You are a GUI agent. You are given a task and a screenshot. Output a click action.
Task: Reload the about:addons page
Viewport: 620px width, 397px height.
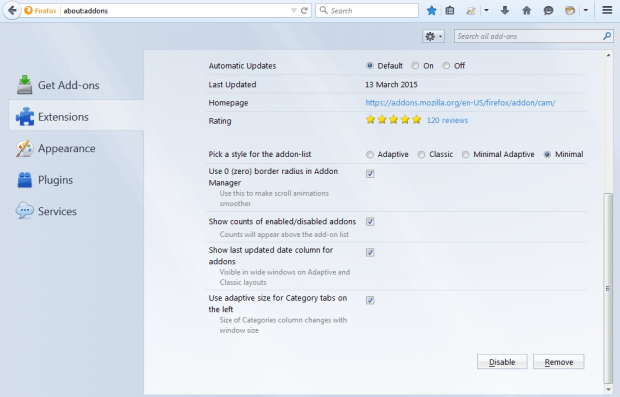tap(304, 11)
